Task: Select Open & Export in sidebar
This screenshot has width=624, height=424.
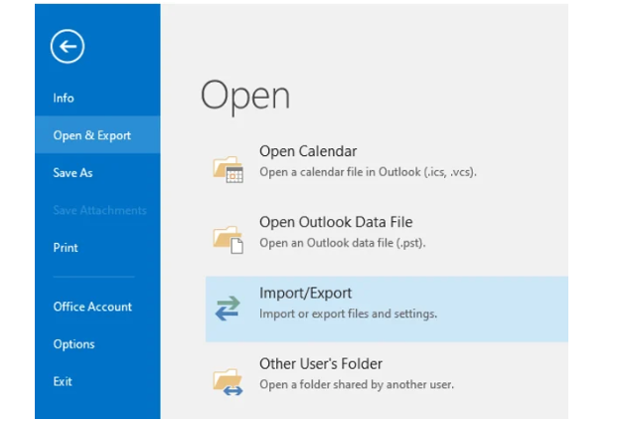Action: click(x=98, y=135)
